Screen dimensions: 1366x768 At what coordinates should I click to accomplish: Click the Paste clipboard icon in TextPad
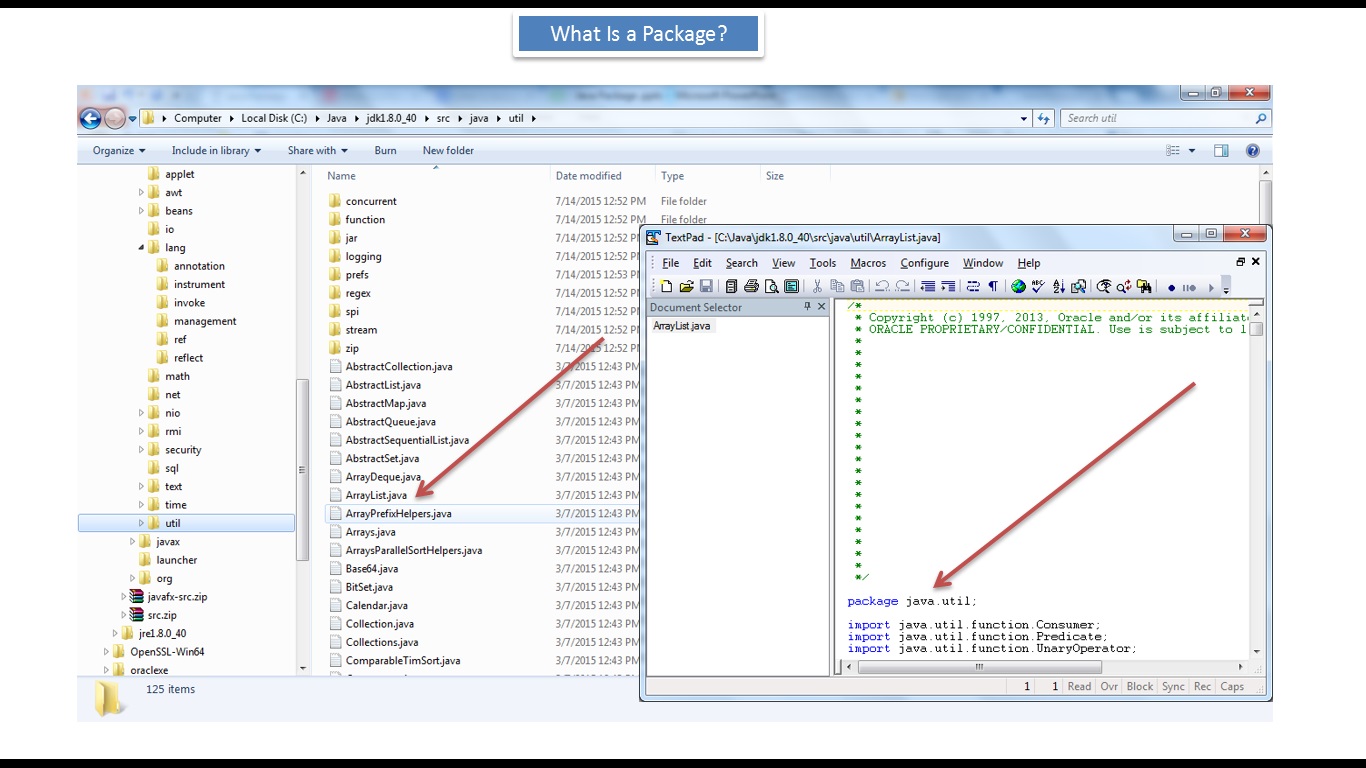coord(857,287)
